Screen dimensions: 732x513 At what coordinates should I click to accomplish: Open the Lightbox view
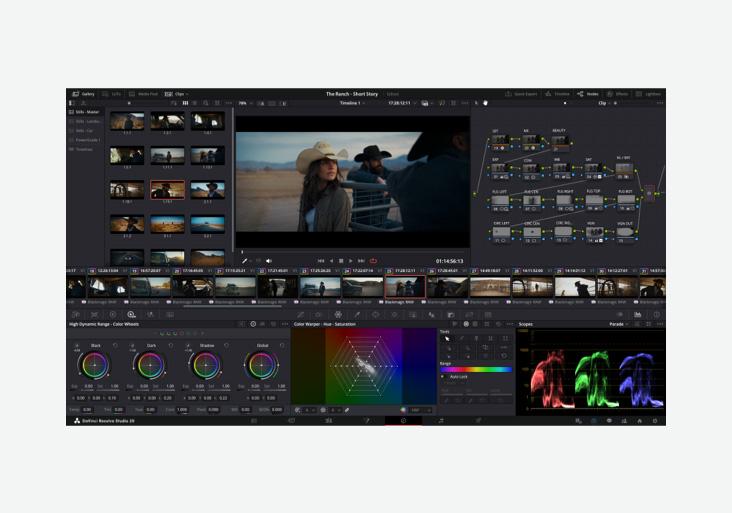pos(648,94)
